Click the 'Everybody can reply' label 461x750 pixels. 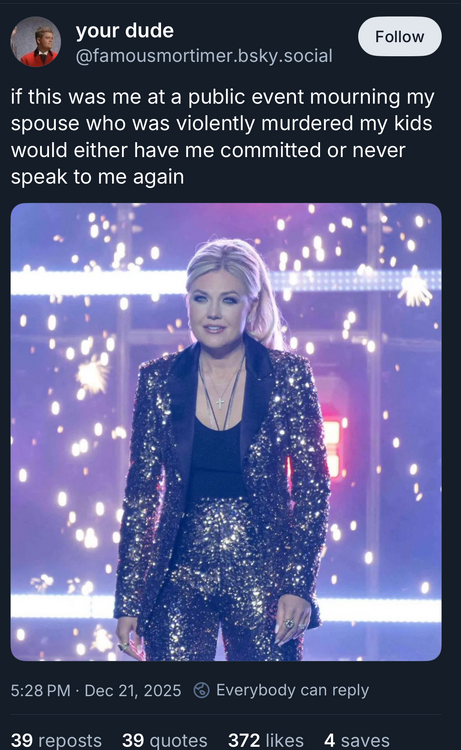pos(292,690)
